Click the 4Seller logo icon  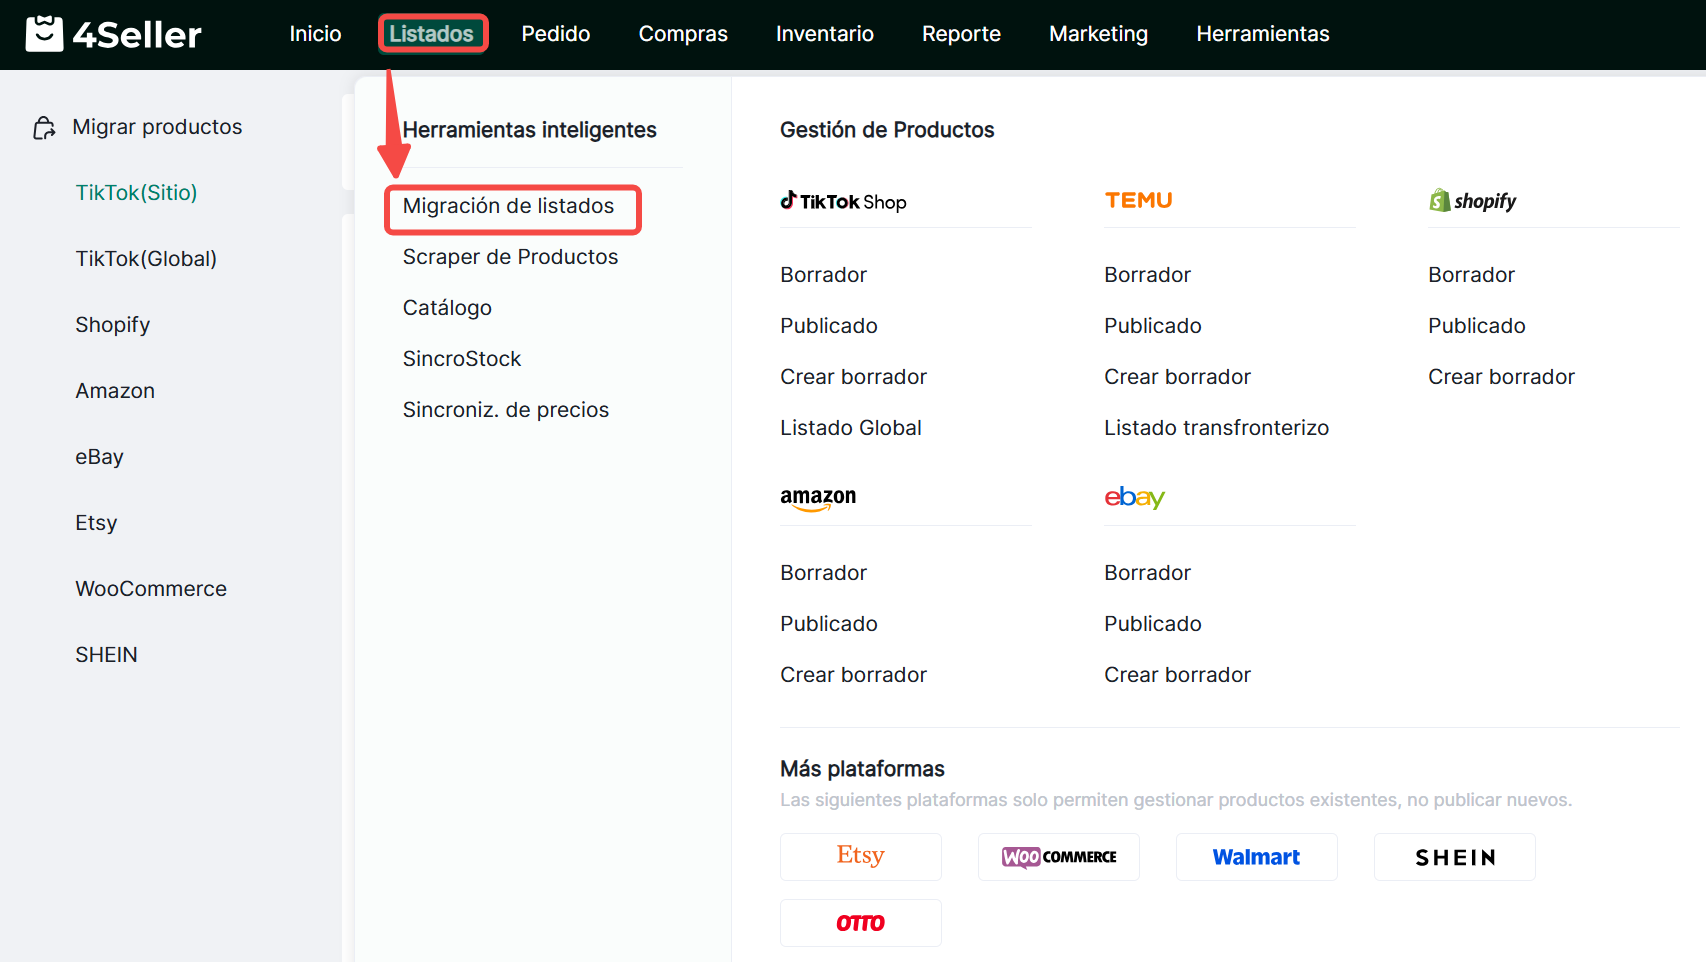(x=44, y=34)
